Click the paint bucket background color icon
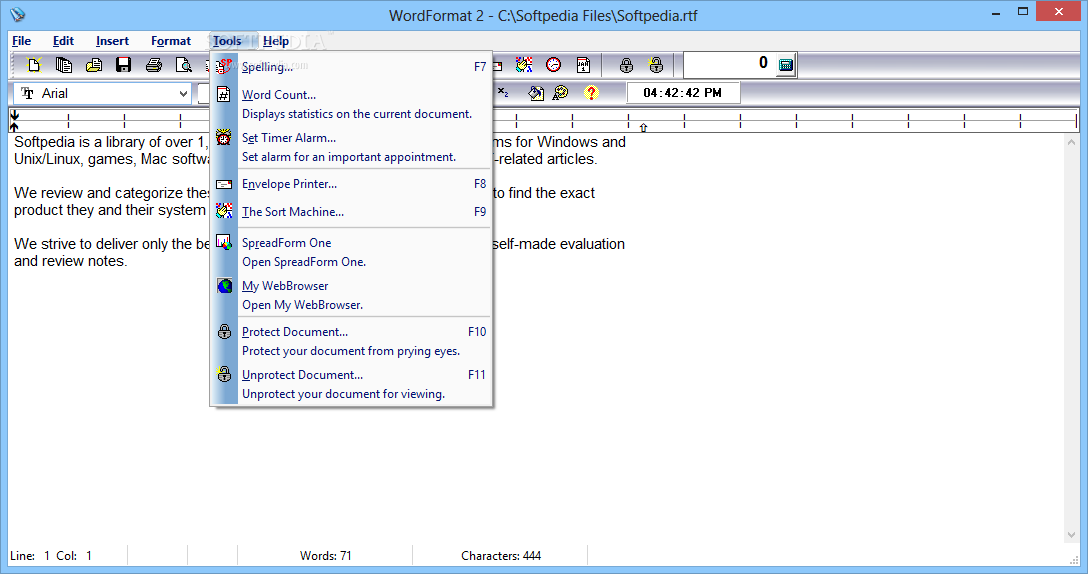The image size is (1088, 574). coord(536,93)
